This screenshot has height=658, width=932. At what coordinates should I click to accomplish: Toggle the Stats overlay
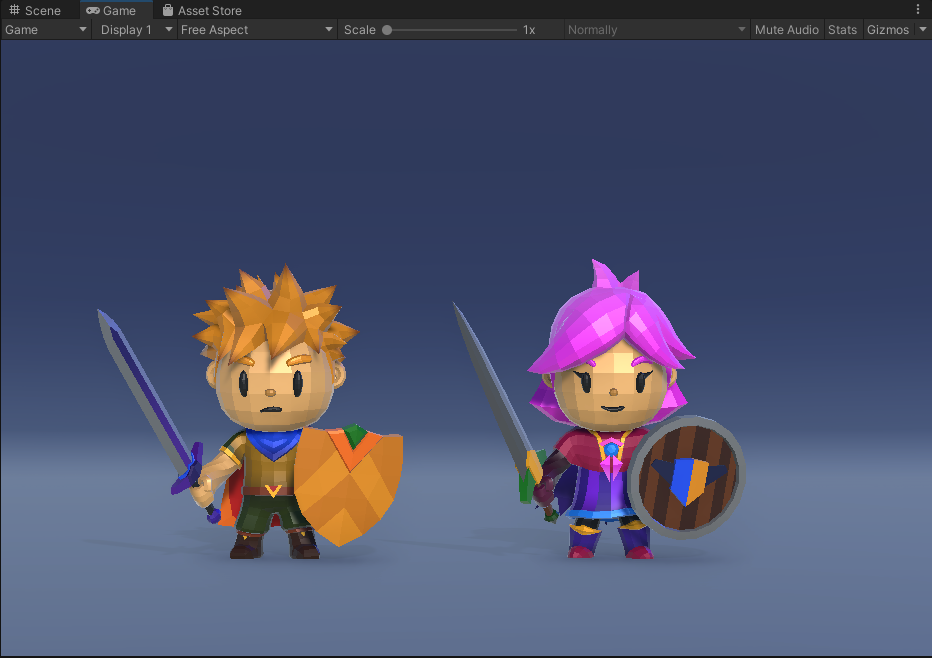pos(842,30)
